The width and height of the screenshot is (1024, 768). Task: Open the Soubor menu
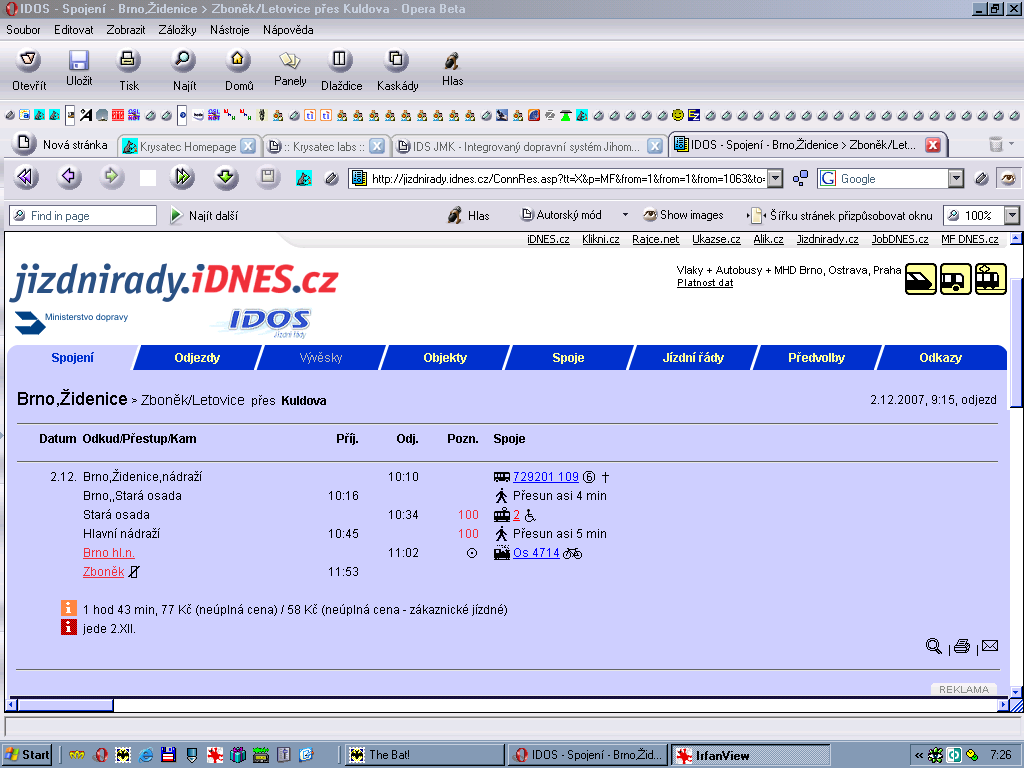point(23,30)
